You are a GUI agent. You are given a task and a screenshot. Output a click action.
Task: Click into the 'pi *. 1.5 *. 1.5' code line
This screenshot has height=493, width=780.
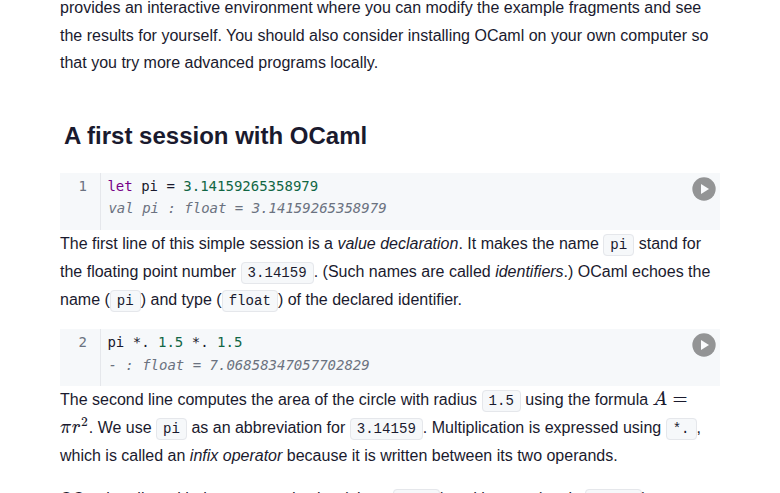click(175, 342)
